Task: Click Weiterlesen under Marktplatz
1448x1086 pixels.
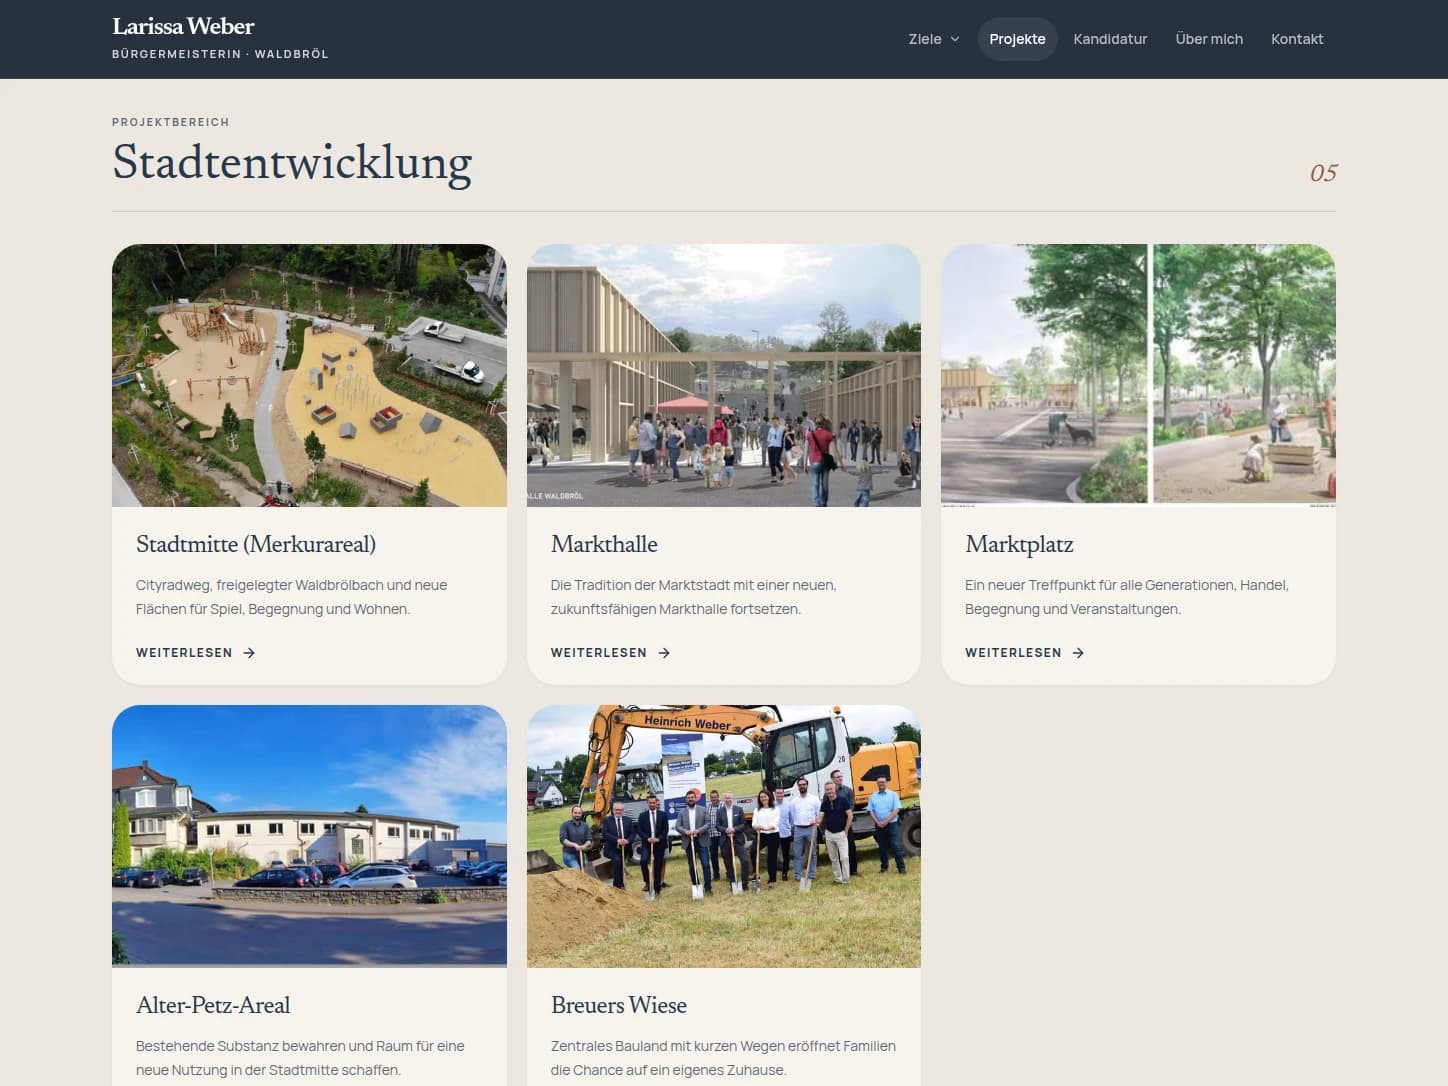Action: [1025, 653]
